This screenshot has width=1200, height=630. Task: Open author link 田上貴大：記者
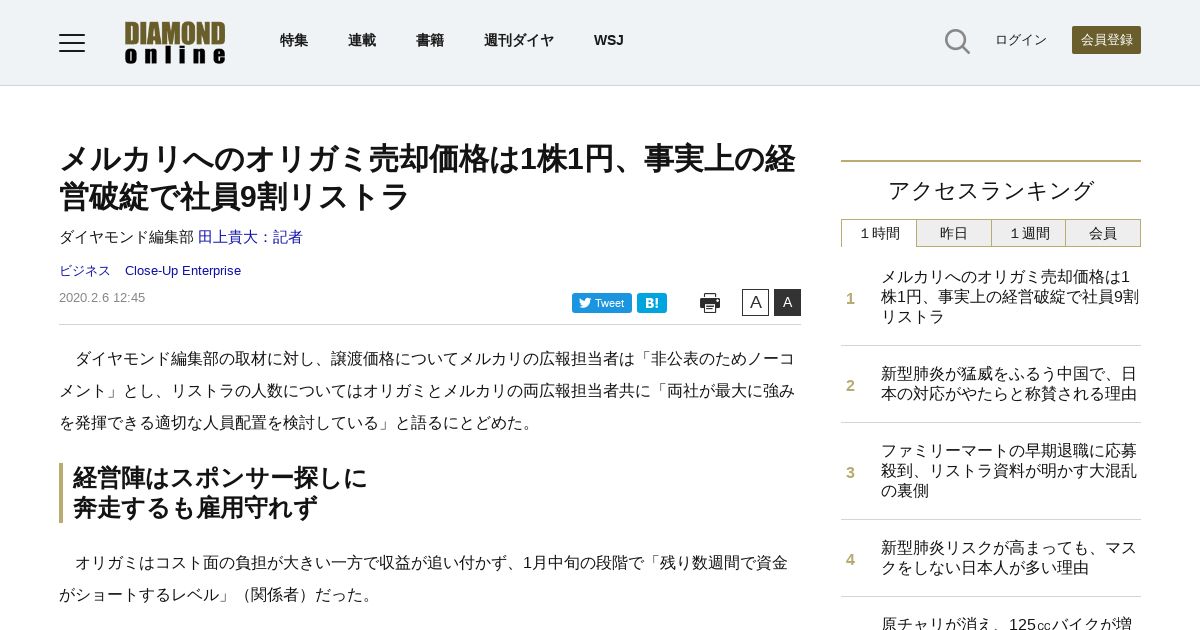[250, 237]
